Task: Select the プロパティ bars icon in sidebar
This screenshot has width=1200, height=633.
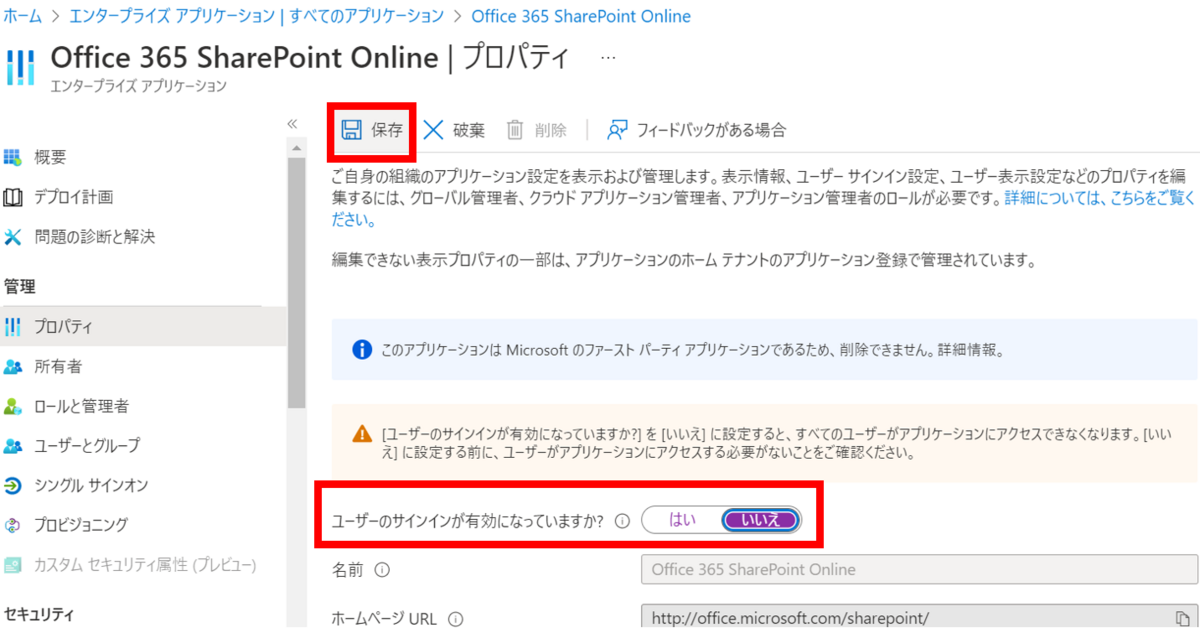Action: tap(13, 326)
